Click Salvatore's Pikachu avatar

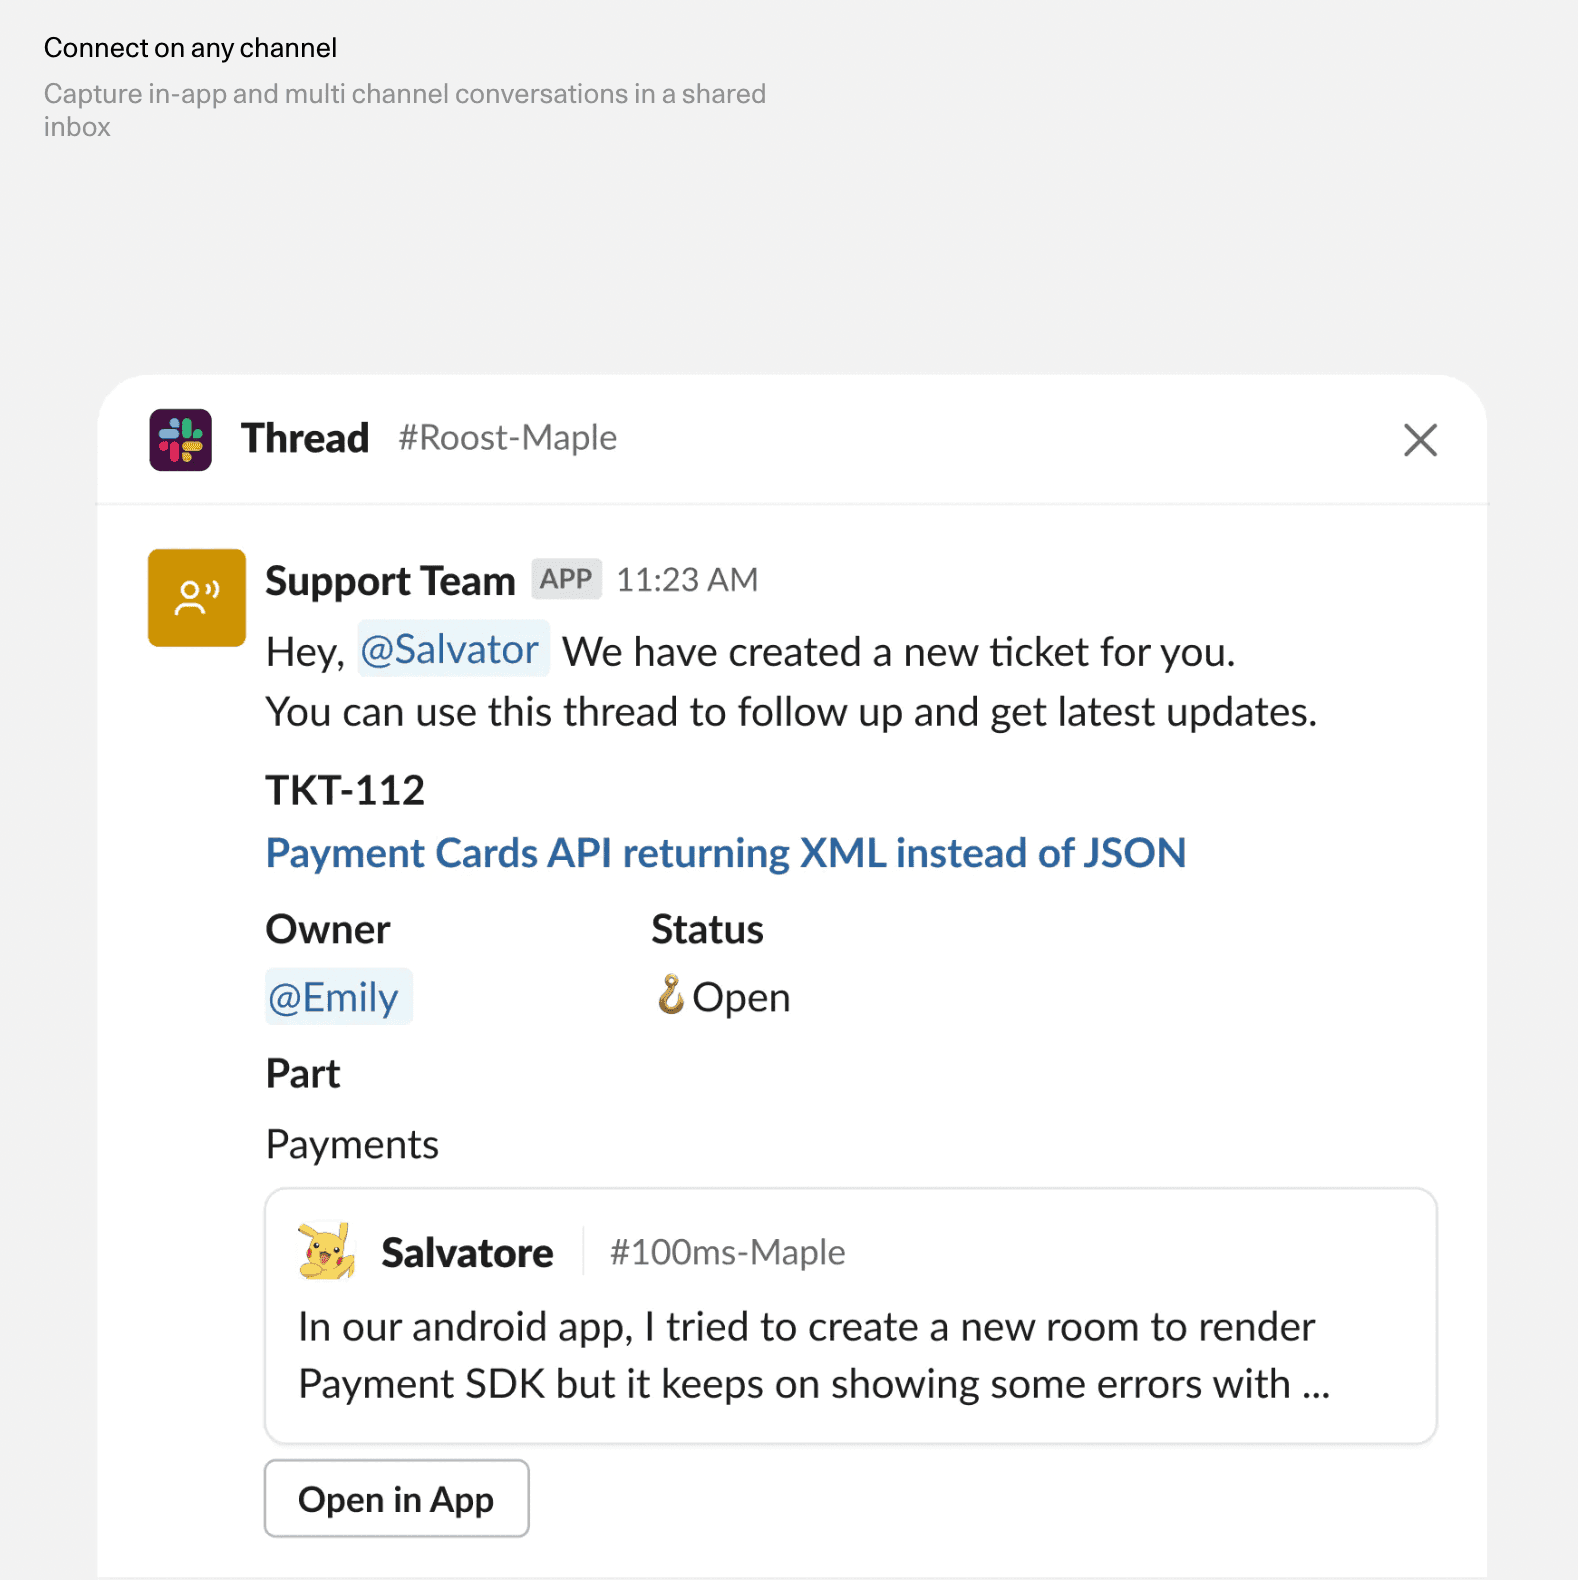[327, 1251]
